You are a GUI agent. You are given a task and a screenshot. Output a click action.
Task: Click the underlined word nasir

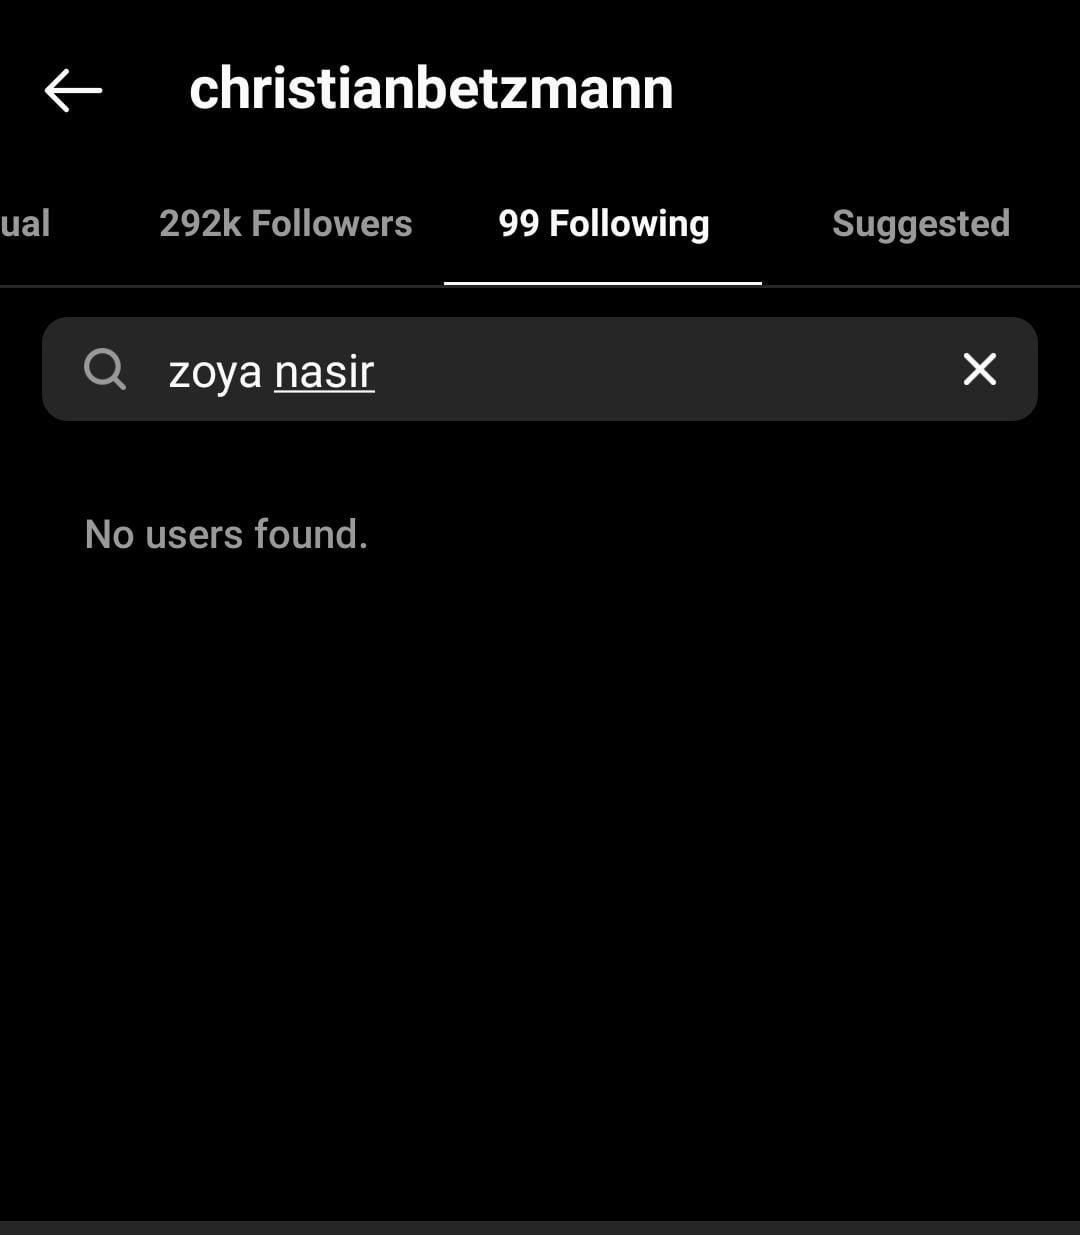[324, 372]
